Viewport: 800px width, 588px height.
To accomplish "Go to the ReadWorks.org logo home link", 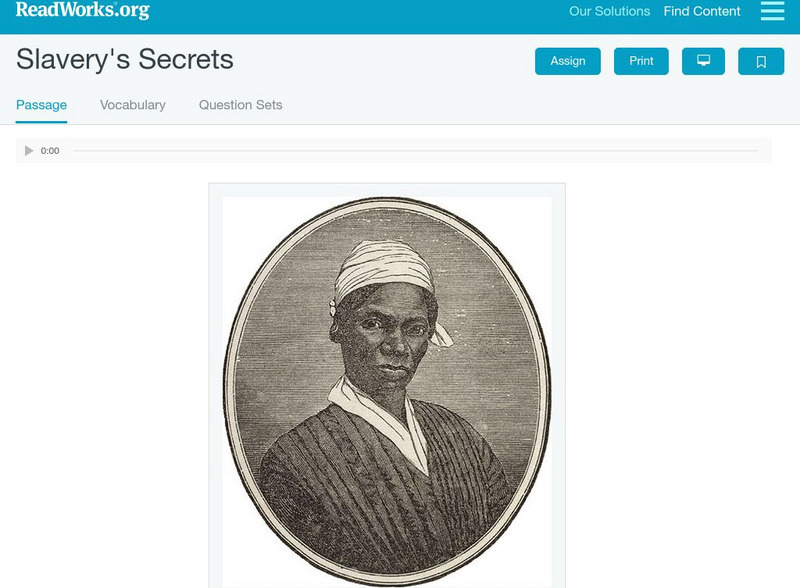I will click(x=83, y=10).
